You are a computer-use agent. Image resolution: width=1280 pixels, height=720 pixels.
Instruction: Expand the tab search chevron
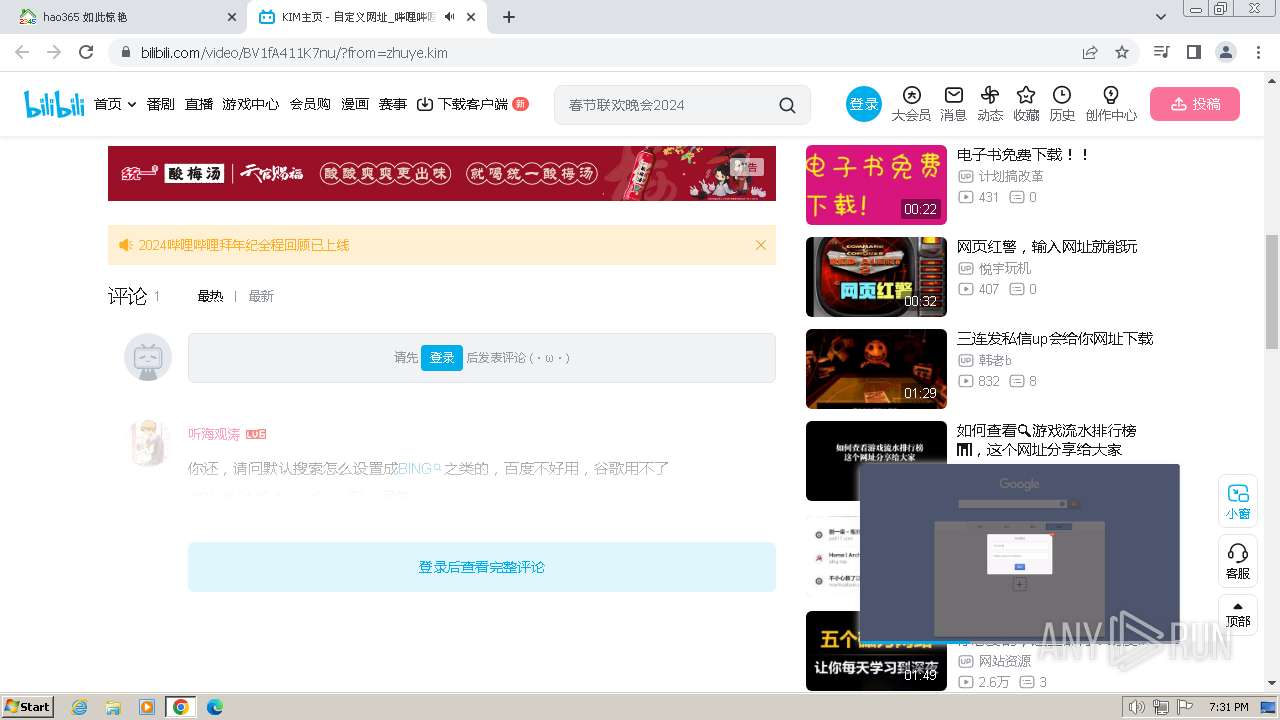tap(1161, 17)
